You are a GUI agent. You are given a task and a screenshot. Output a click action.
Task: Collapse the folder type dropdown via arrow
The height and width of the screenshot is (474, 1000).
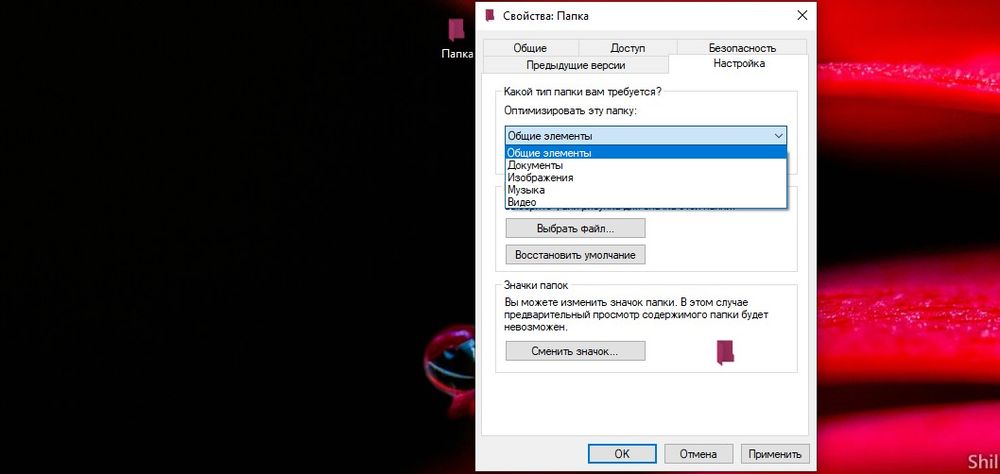click(777, 135)
